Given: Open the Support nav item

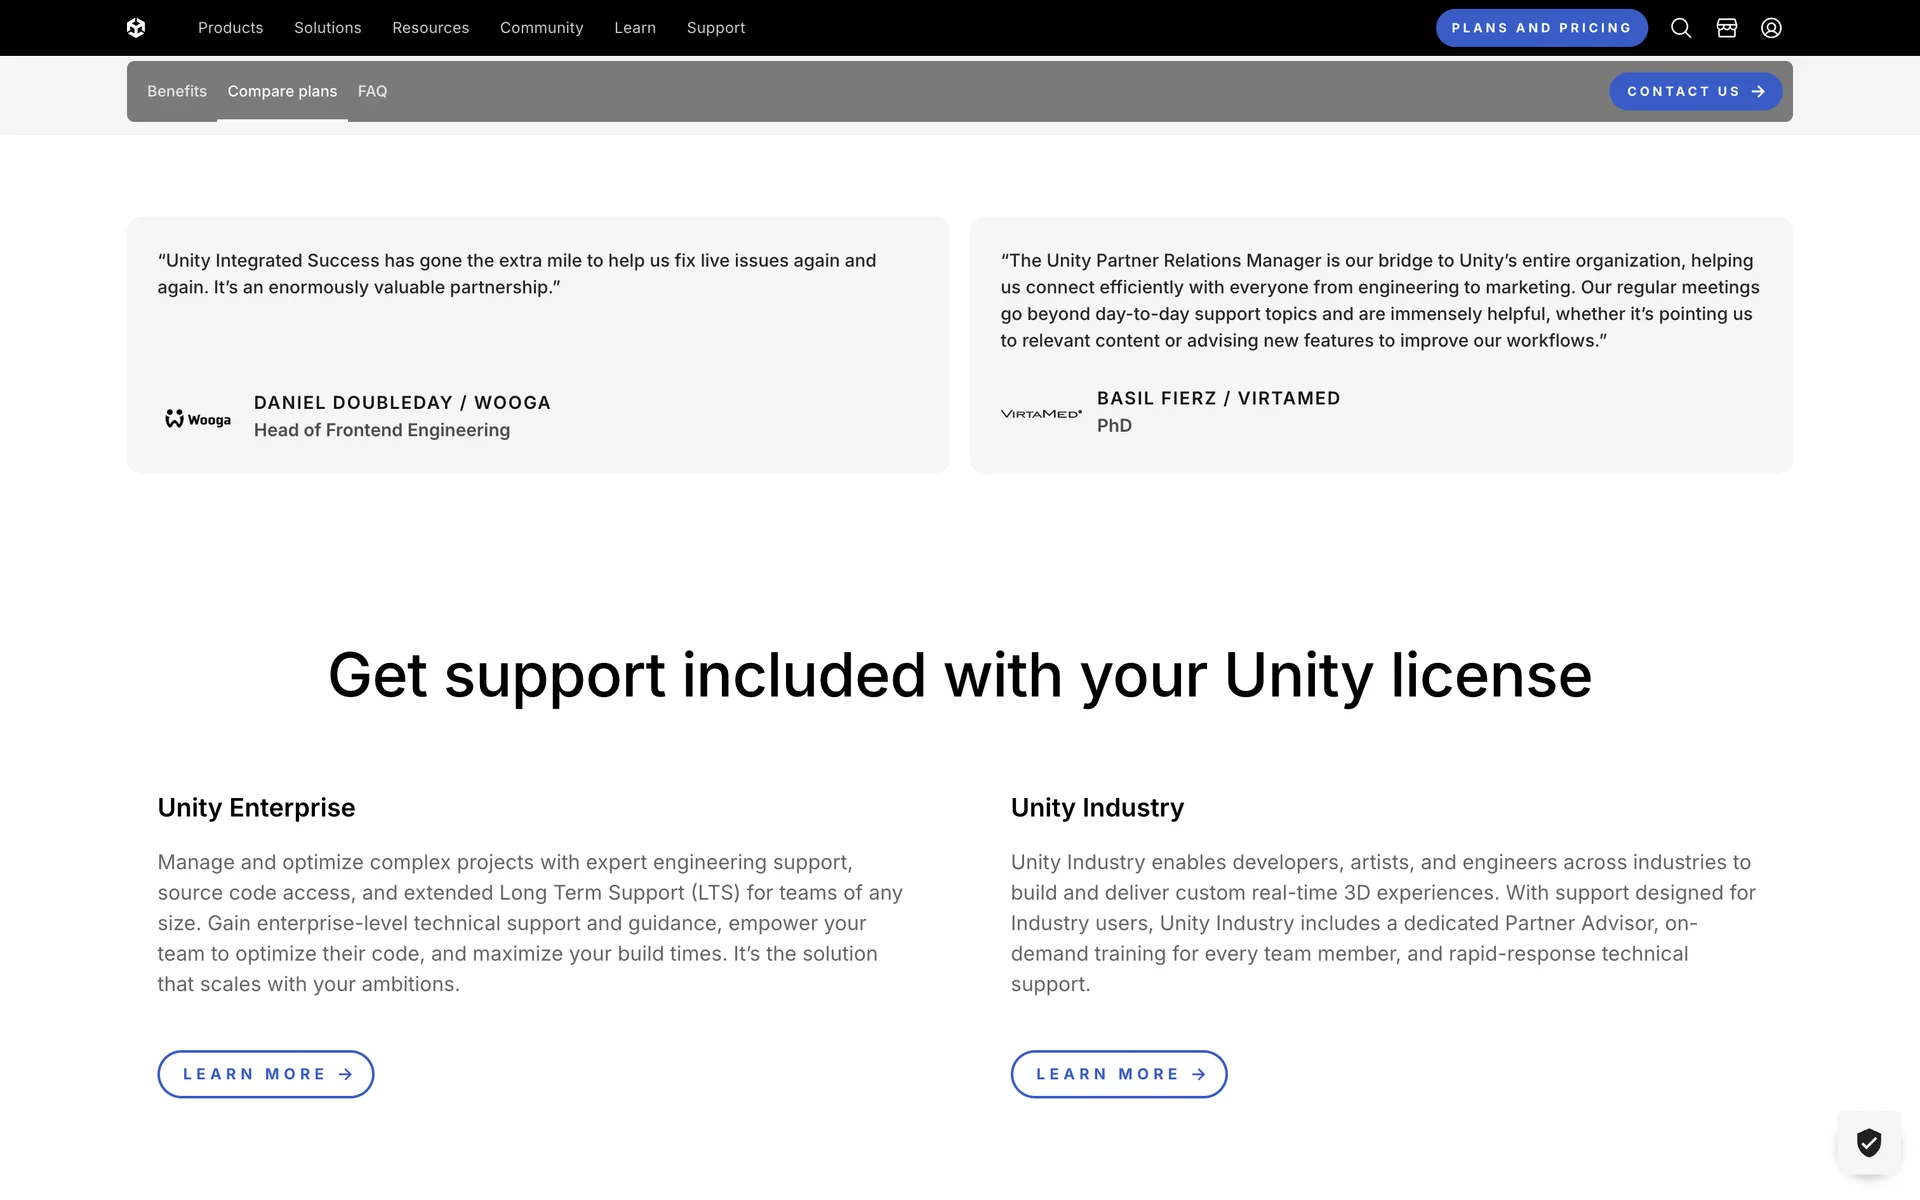Looking at the screenshot, I should (715, 28).
